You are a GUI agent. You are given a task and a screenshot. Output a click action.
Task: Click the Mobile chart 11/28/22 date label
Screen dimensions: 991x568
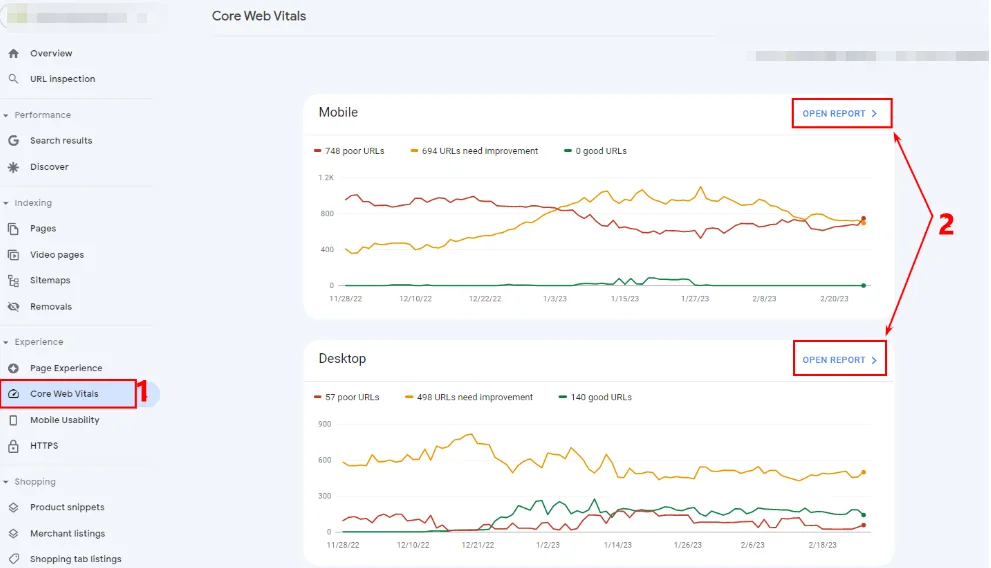pyautogui.click(x=346, y=299)
